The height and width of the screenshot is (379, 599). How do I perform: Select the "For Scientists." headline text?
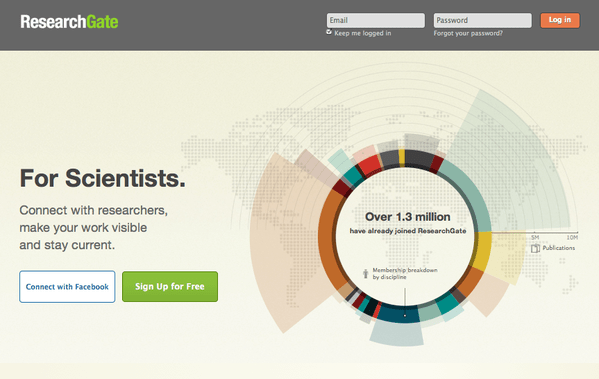[102, 178]
